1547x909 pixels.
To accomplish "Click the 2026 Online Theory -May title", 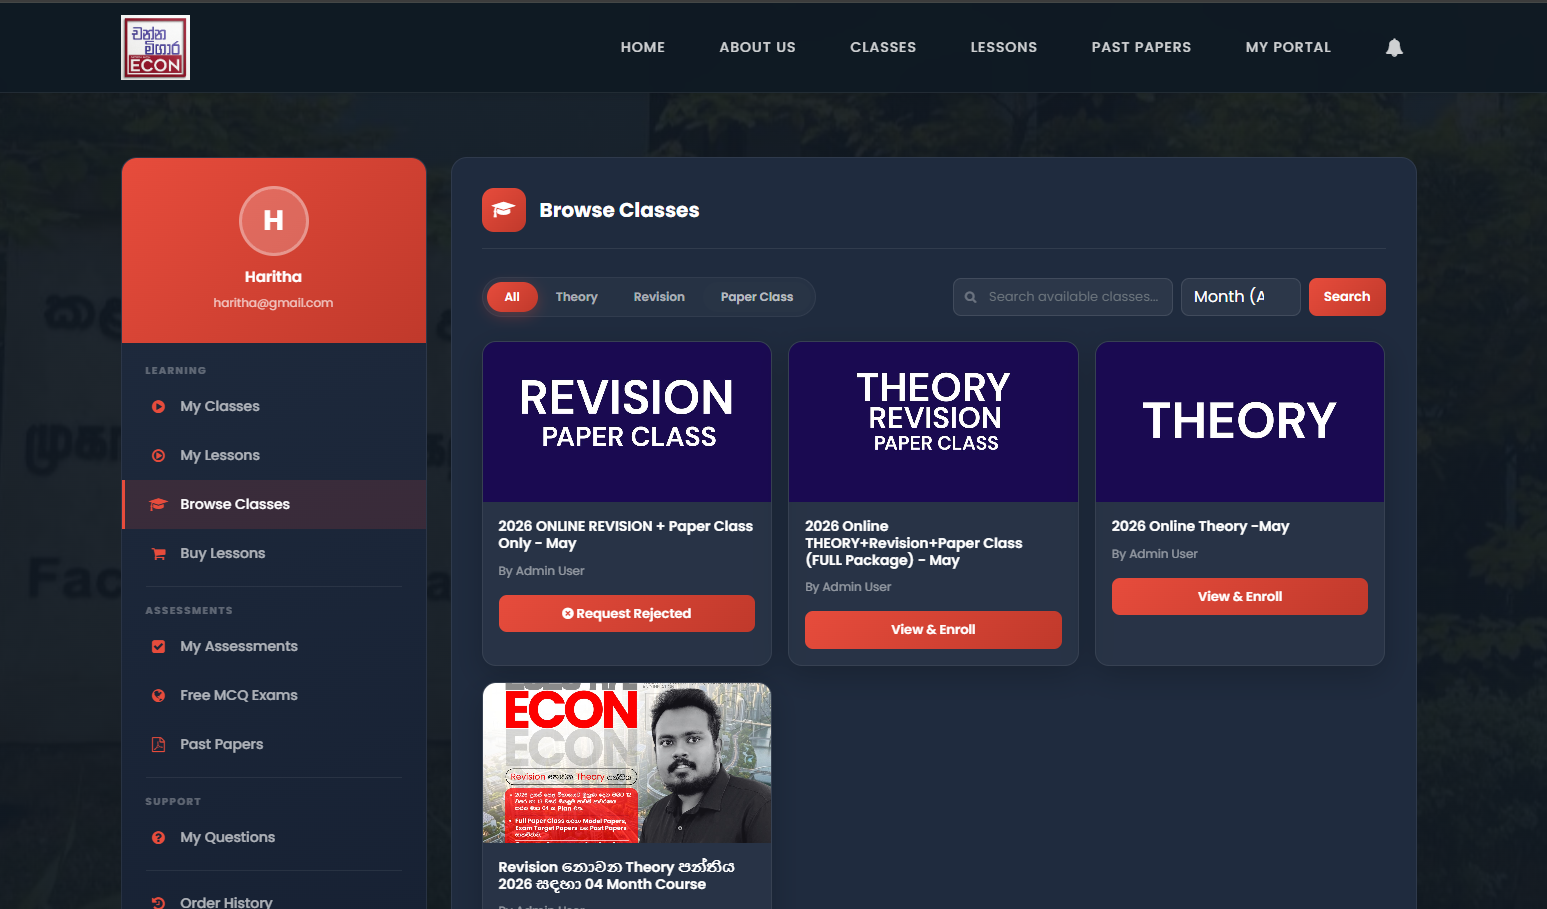I will [1200, 527].
